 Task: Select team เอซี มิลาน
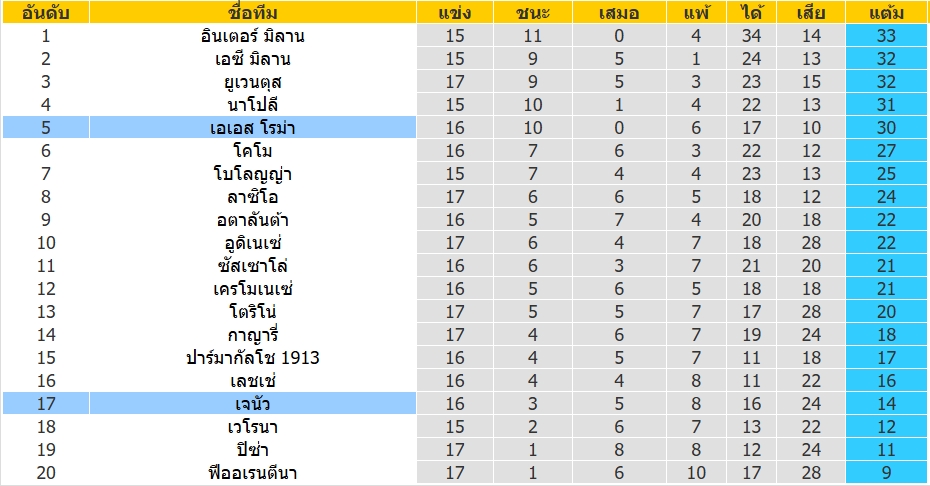coord(251,59)
